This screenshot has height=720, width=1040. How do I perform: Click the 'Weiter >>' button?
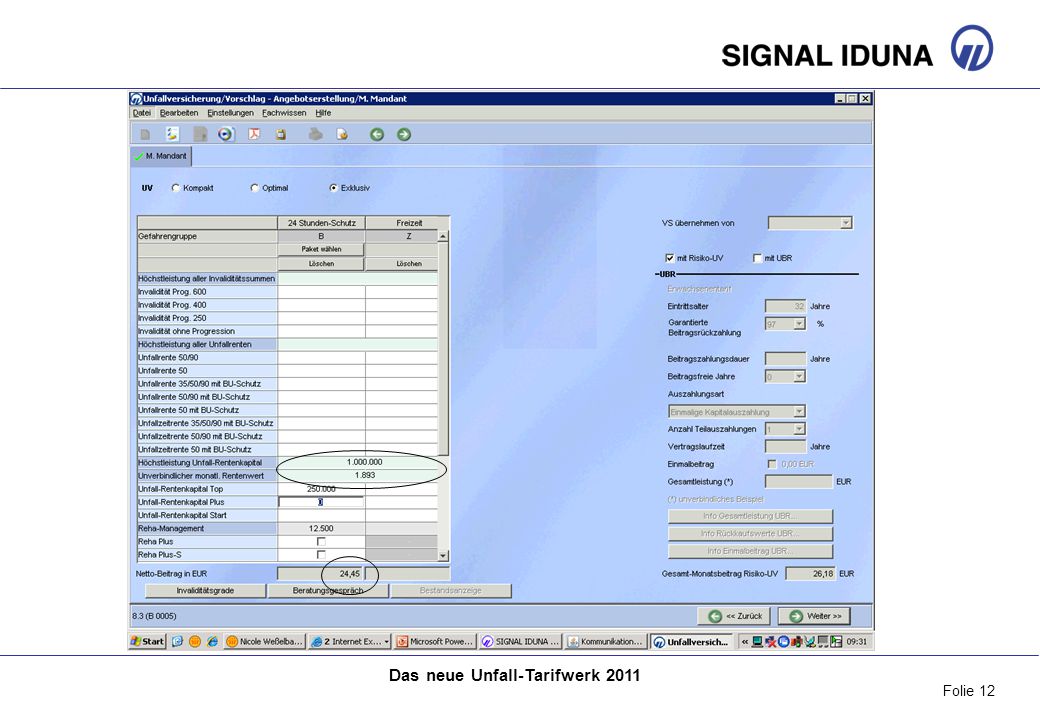click(814, 617)
